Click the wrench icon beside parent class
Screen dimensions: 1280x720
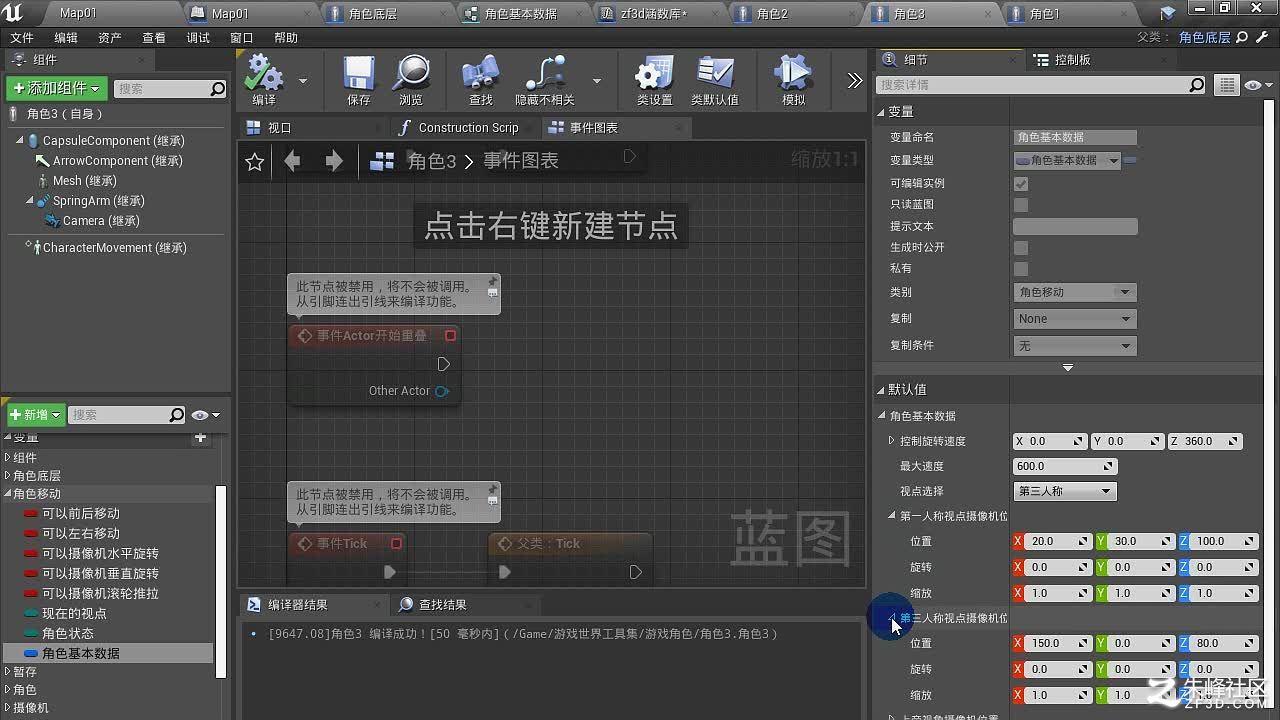pyautogui.click(x=1262, y=38)
